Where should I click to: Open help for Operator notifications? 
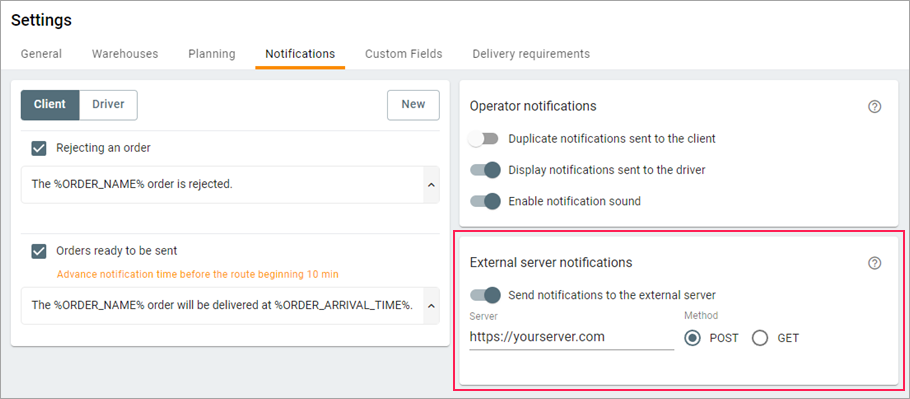[x=875, y=107]
